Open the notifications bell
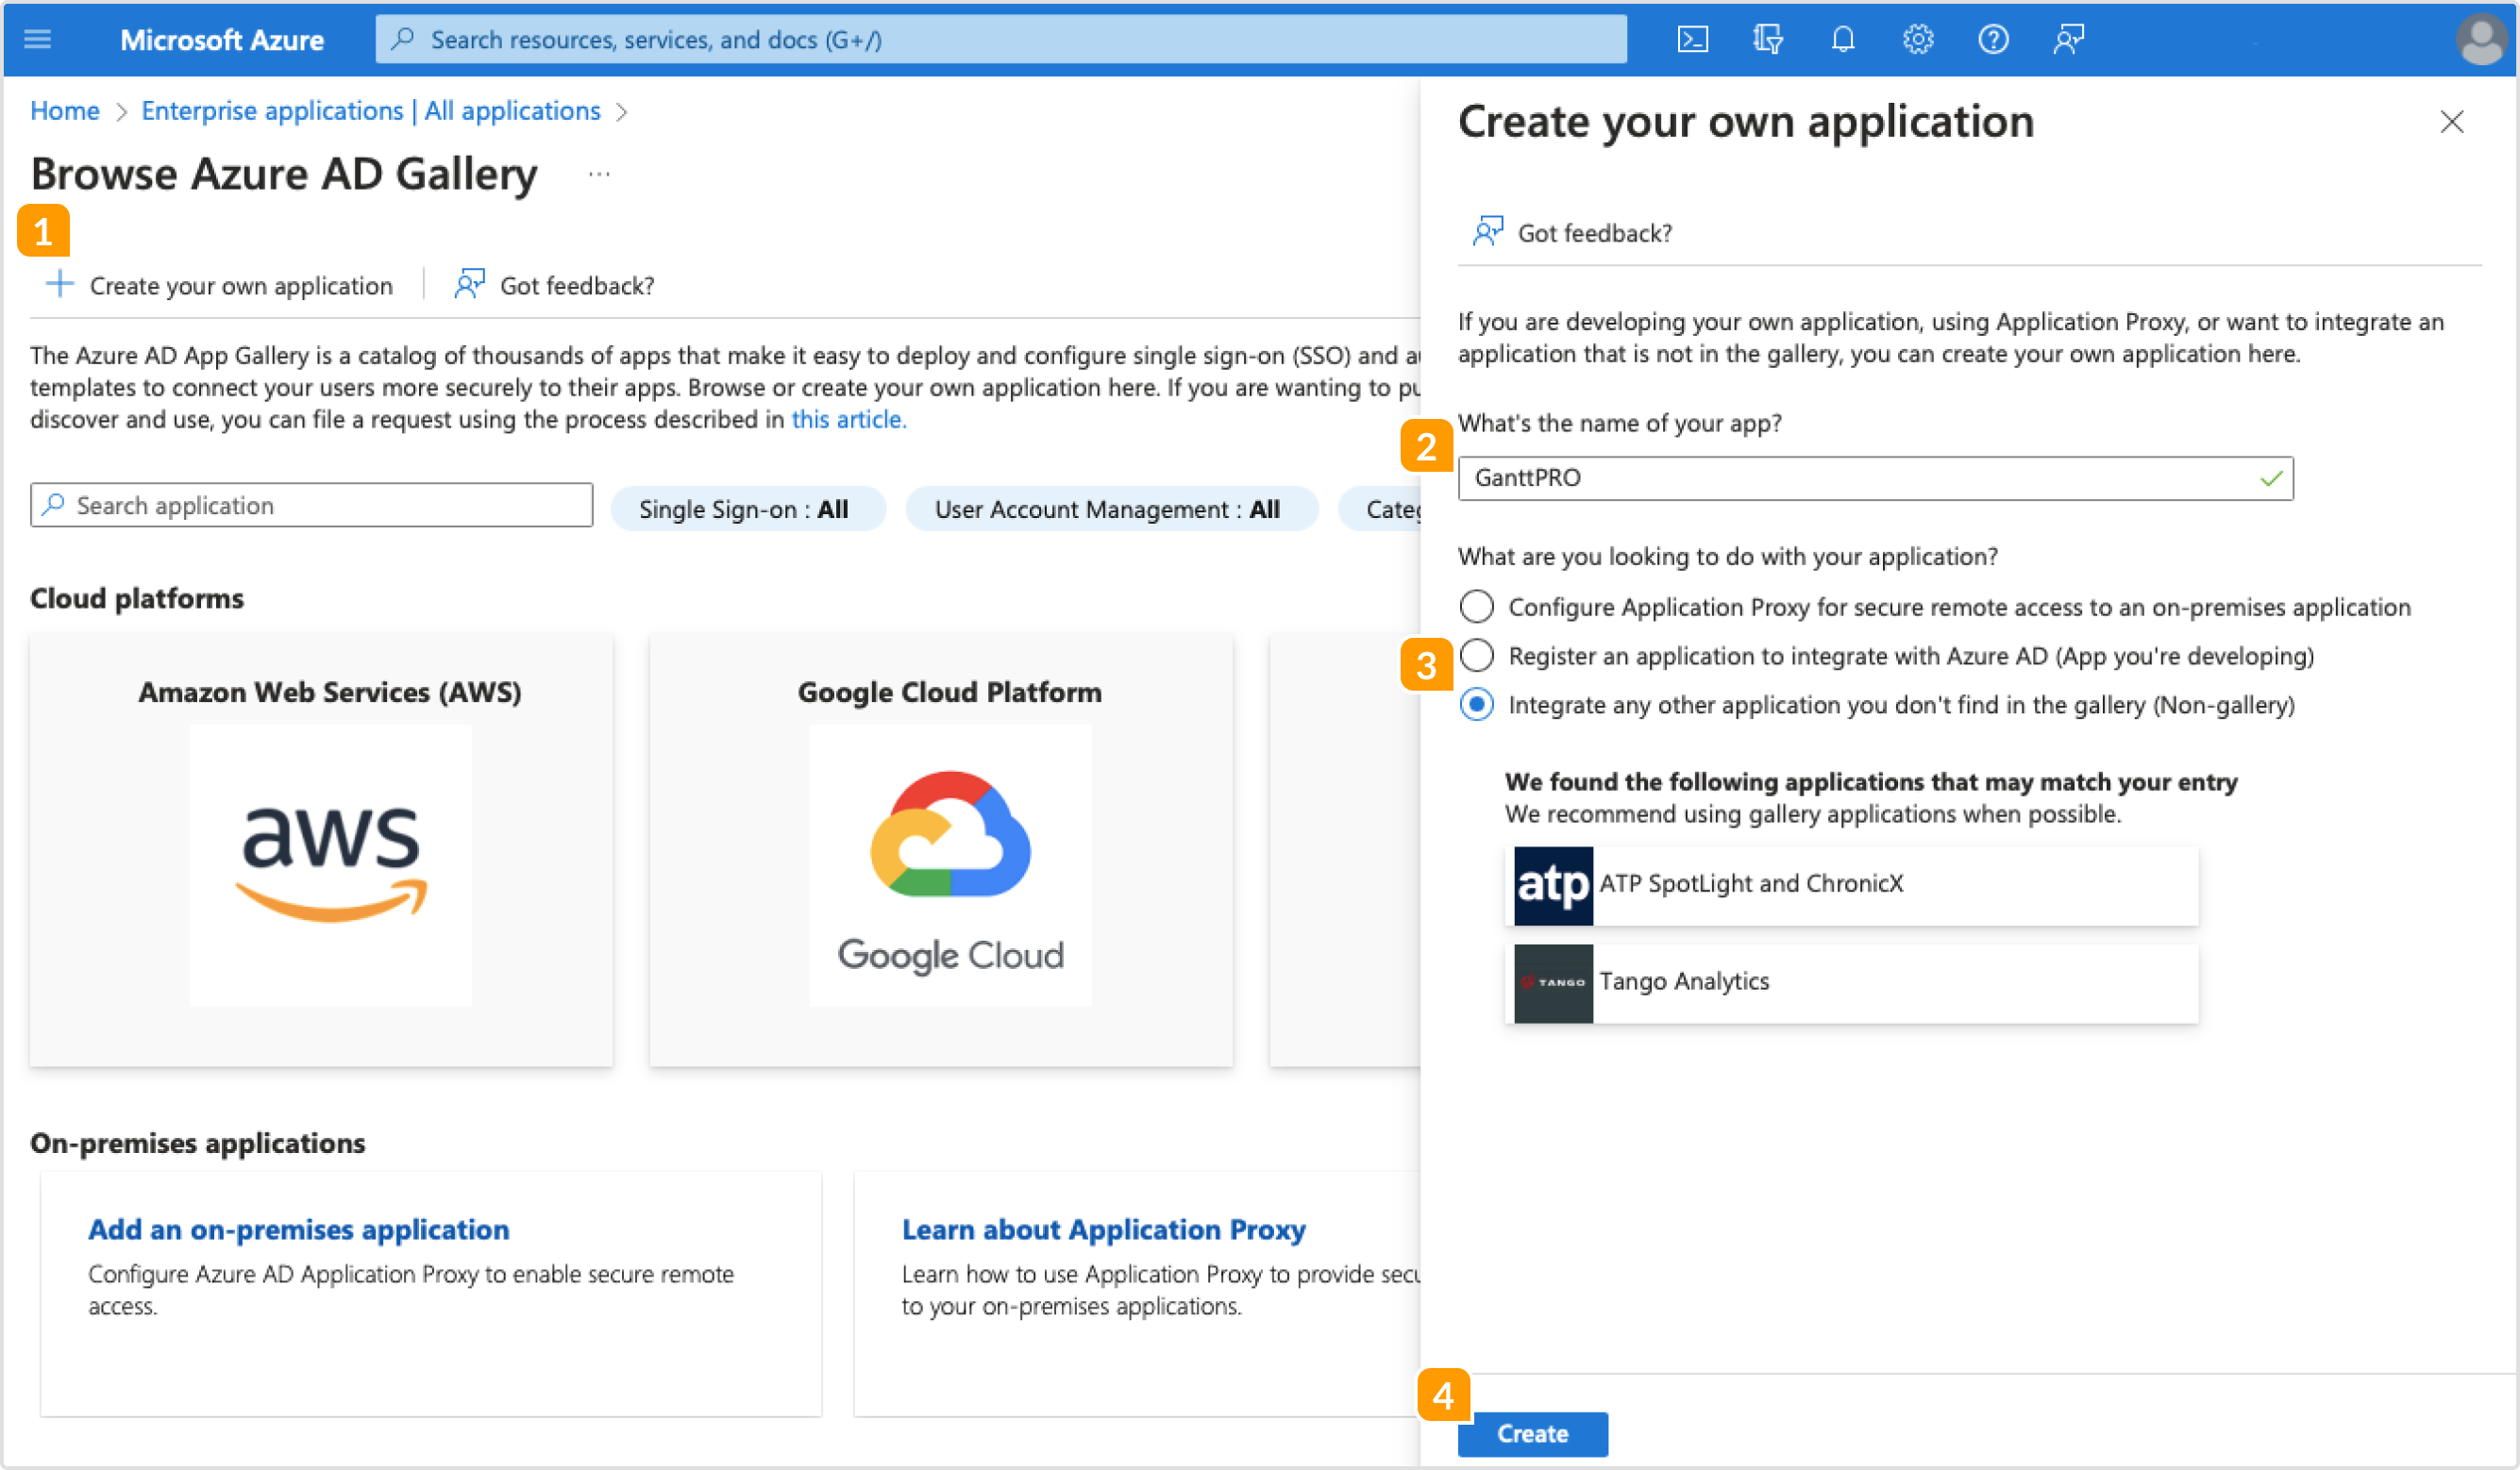The image size is (2520, 1470). 1842,39
